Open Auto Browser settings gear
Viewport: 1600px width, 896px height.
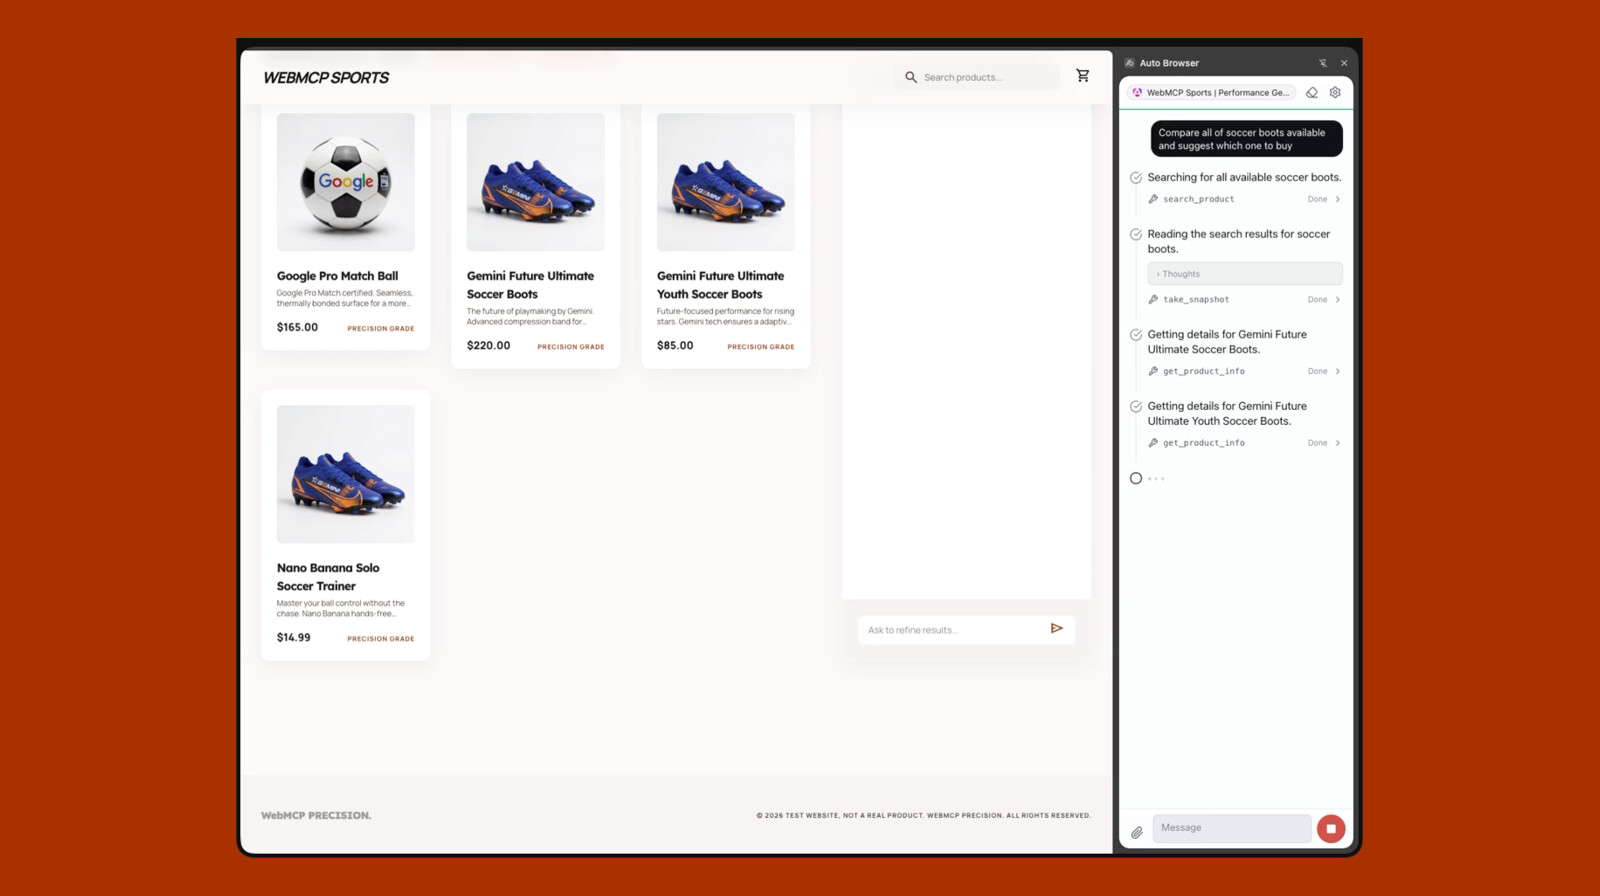1335,92
